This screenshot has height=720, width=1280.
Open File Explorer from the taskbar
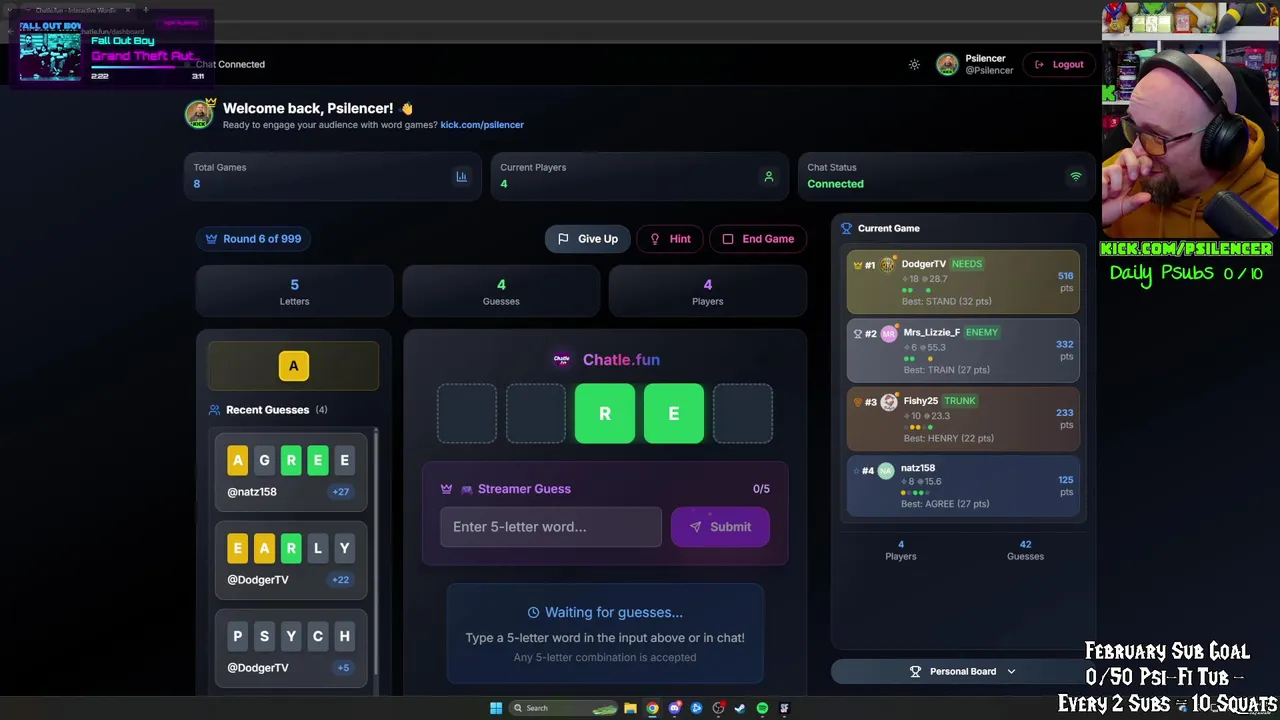pos(630,708)
